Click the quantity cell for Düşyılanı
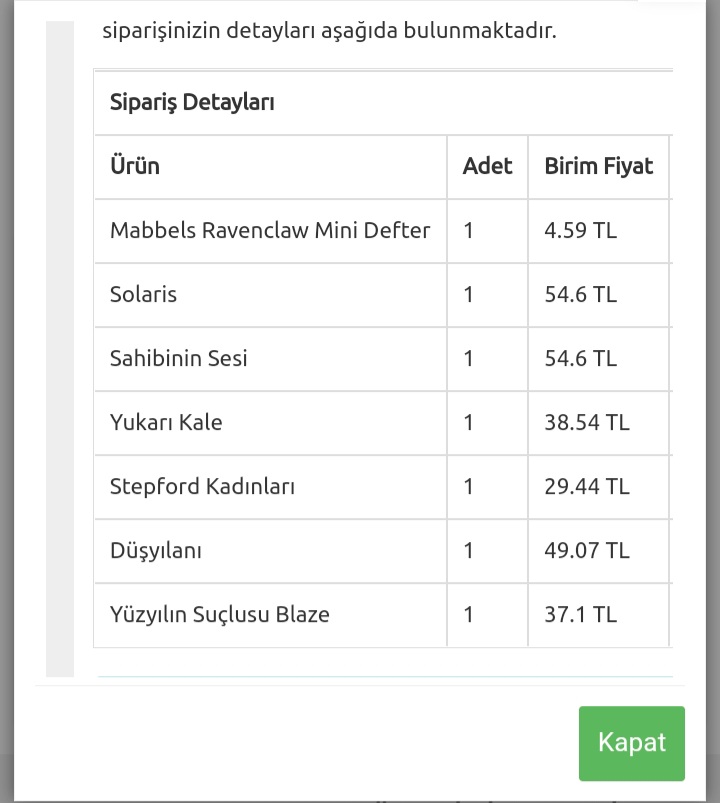This screenshot has width=720, height=803. (x=469, y=550)
